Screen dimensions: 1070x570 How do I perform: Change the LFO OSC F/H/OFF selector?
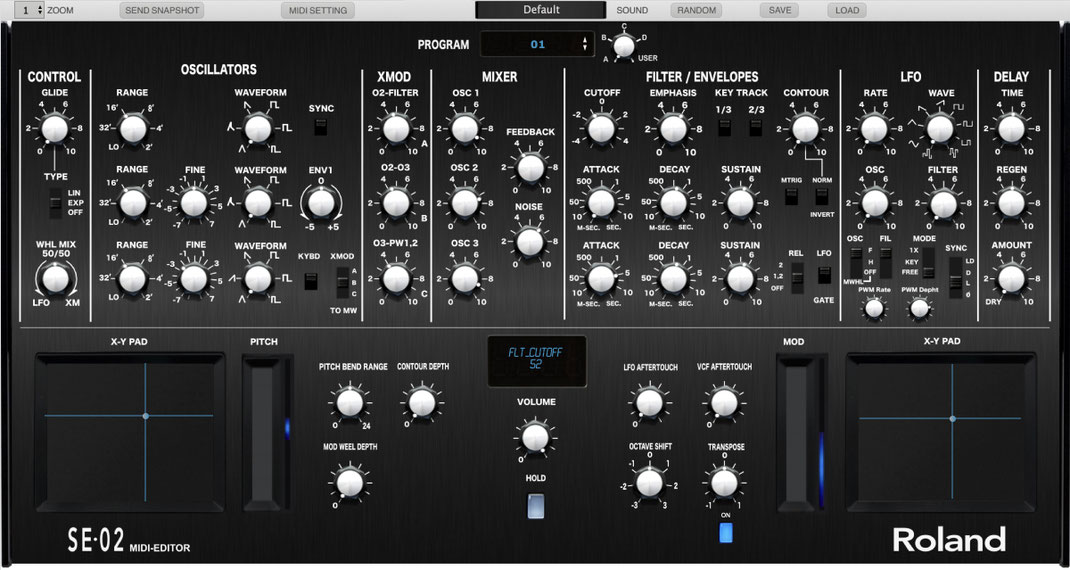[856, 262]
